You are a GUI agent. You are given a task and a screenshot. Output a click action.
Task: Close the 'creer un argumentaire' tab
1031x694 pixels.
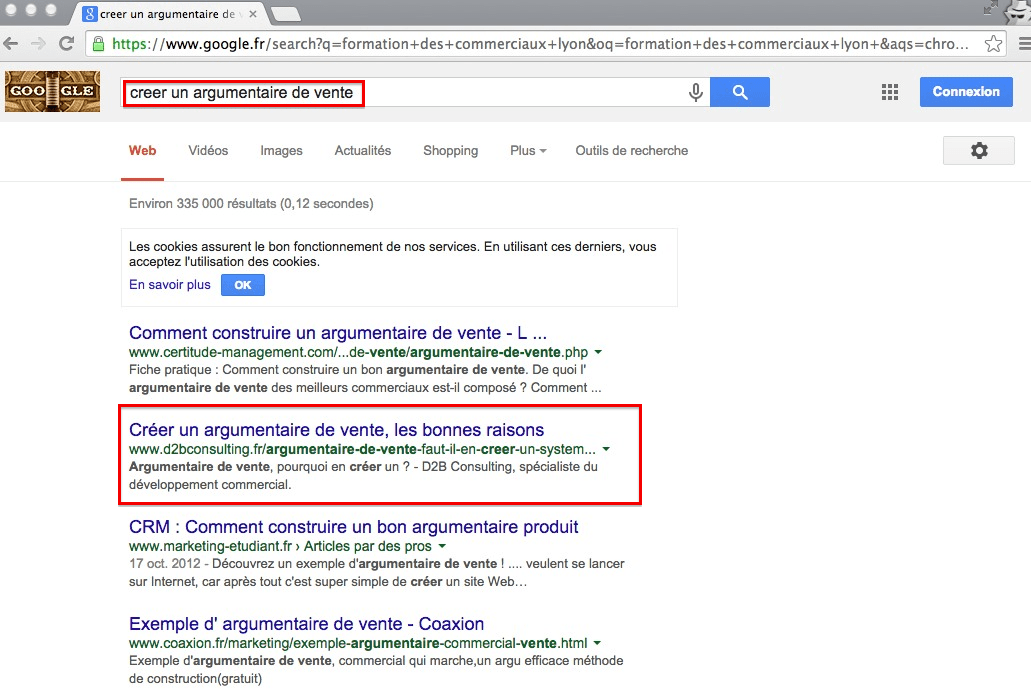click(x=252, y=14)
